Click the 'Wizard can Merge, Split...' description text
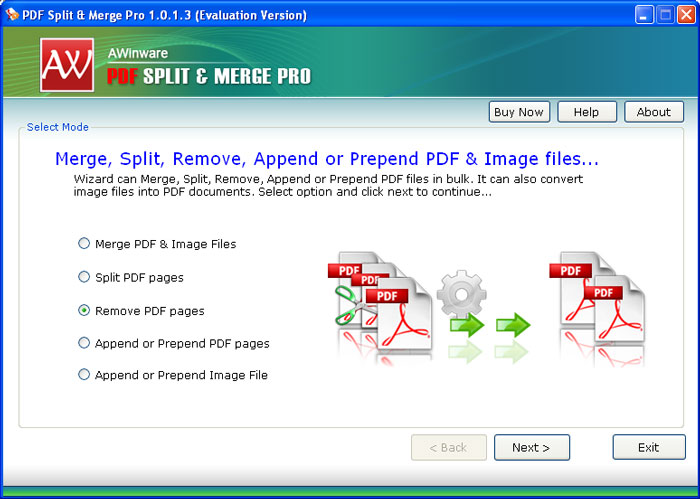 tap(328, 185)
